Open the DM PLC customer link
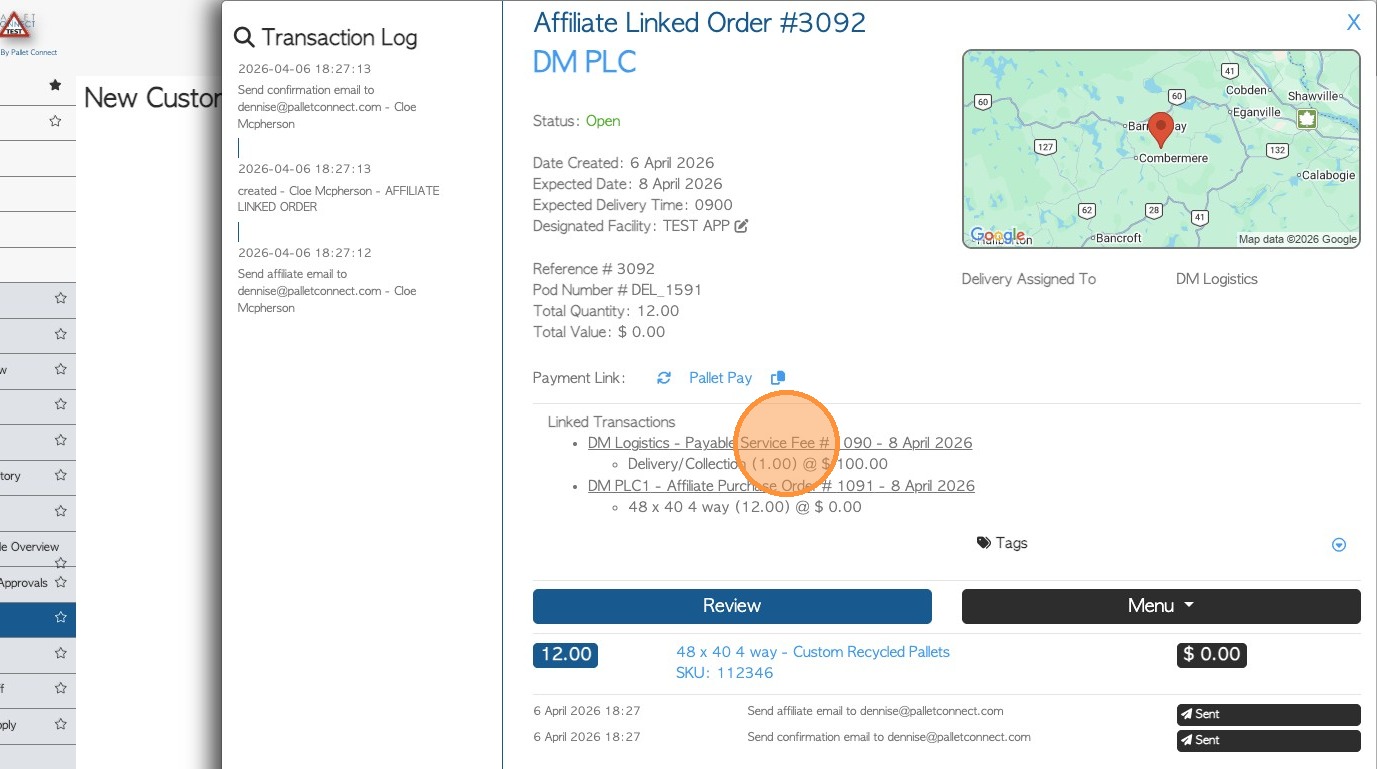This screenshot has height=769, width=1377. pos(584,62)
